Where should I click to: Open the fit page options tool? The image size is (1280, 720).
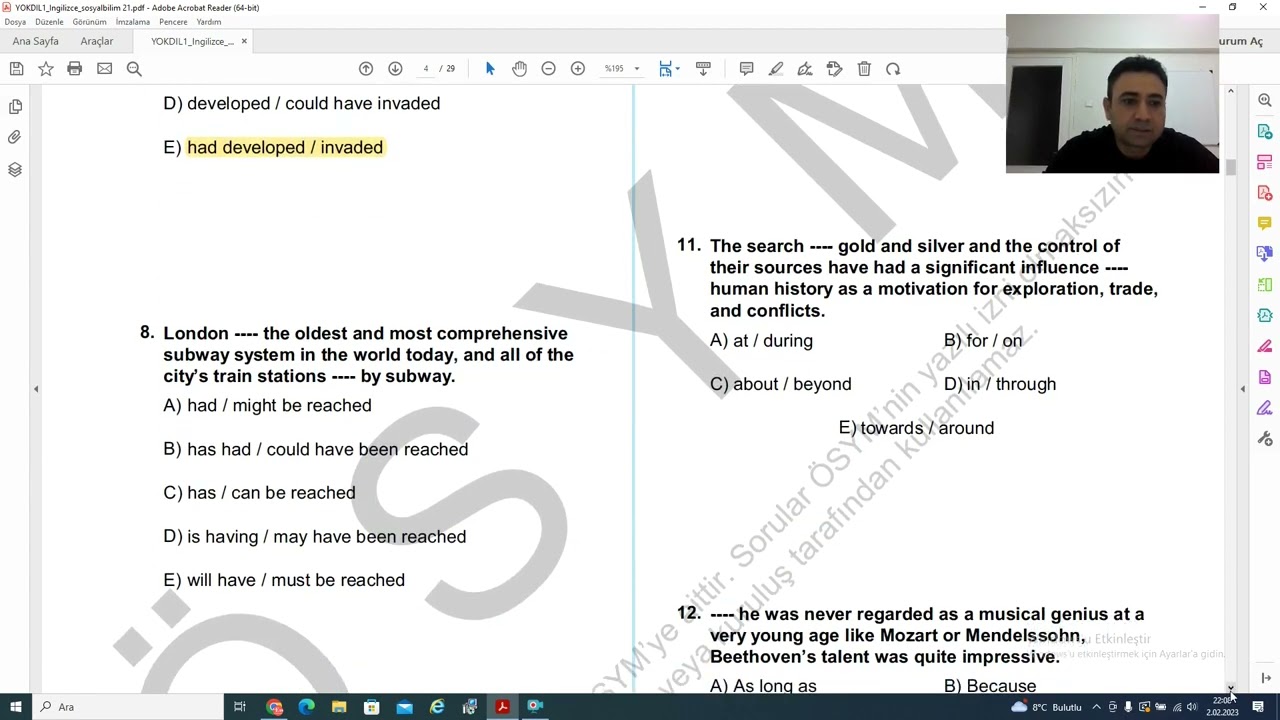click(668, 69)
